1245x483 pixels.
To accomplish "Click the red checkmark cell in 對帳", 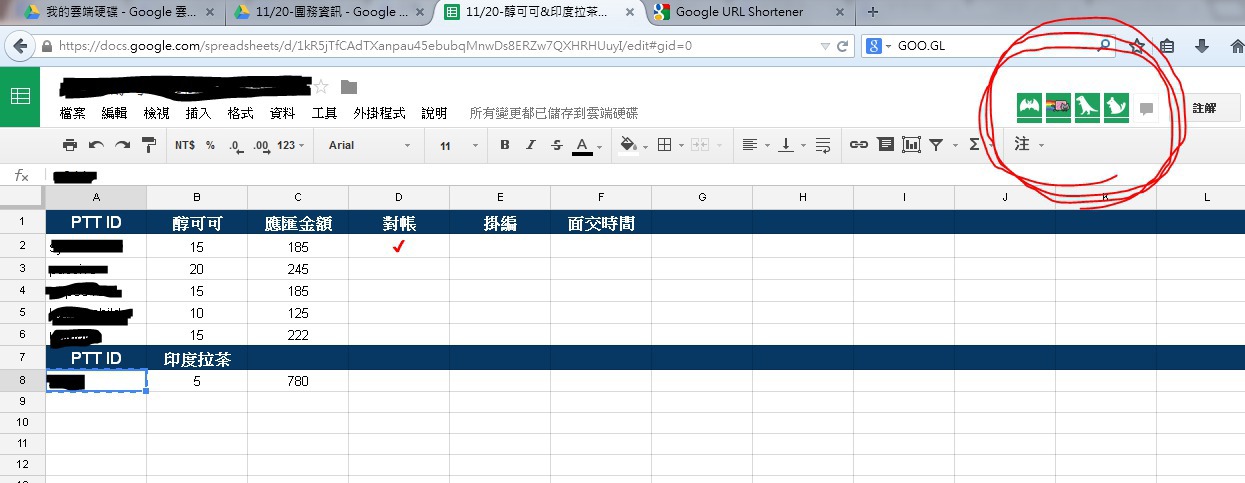I will [x=399, y=246].
